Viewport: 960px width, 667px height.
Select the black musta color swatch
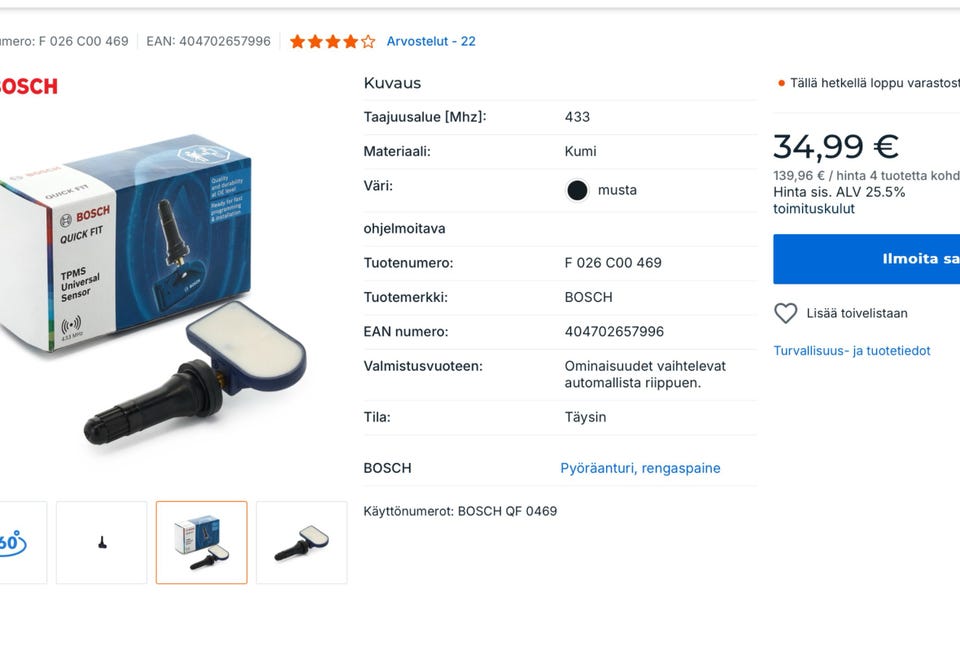[577, 190]
